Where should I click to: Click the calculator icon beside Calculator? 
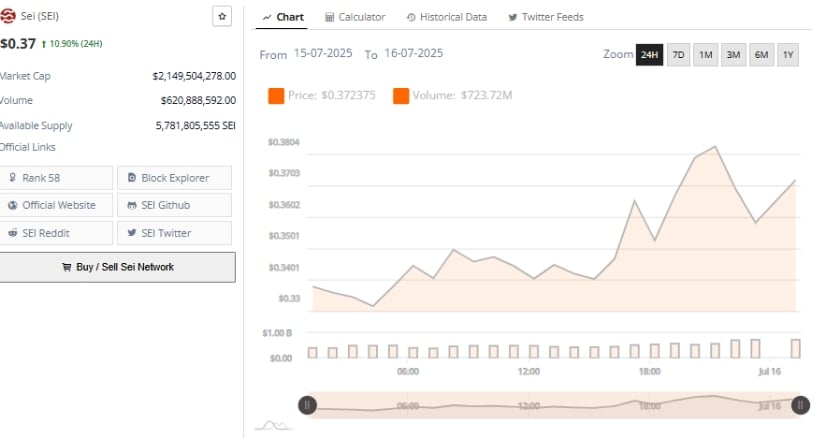point(329,17)
